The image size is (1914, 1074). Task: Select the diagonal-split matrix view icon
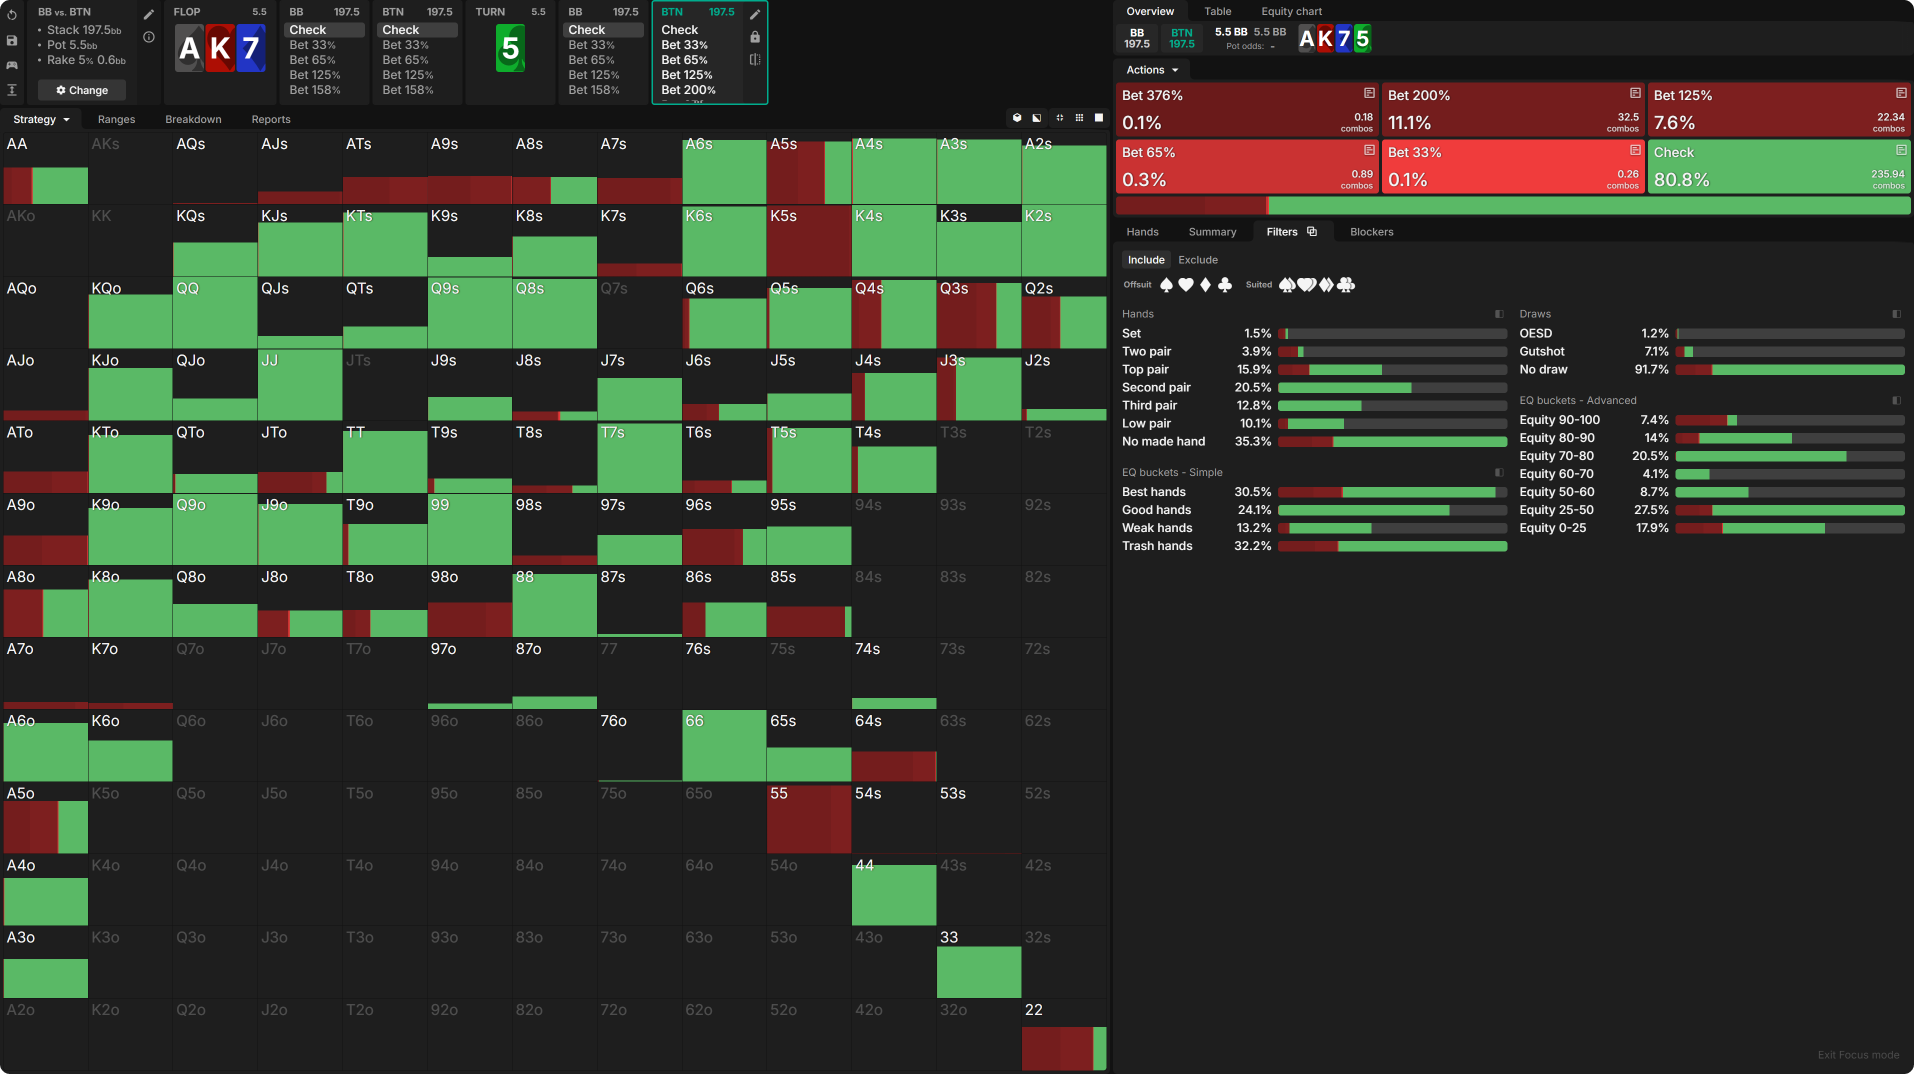click(x=1037, y=118)
